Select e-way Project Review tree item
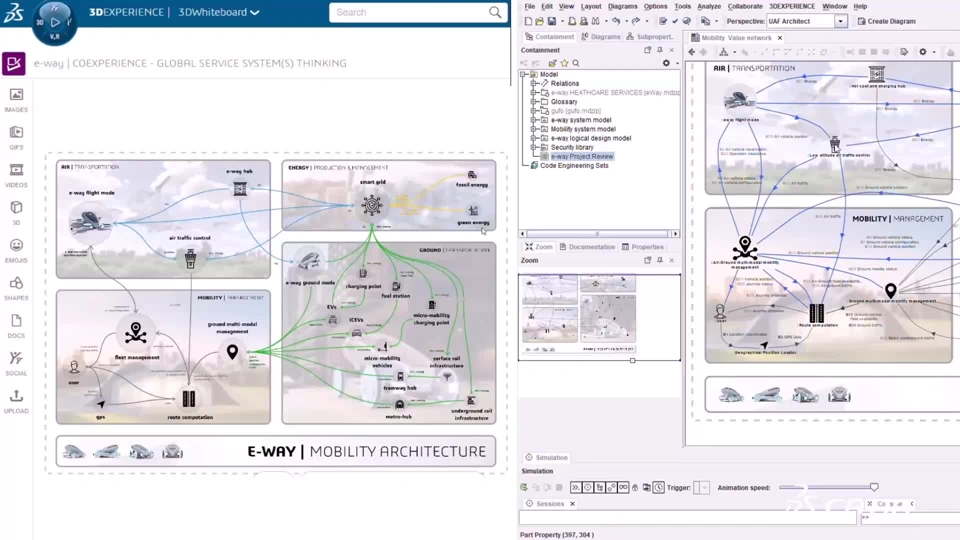Viewport: 960px width, 540px height. point(582,156)
